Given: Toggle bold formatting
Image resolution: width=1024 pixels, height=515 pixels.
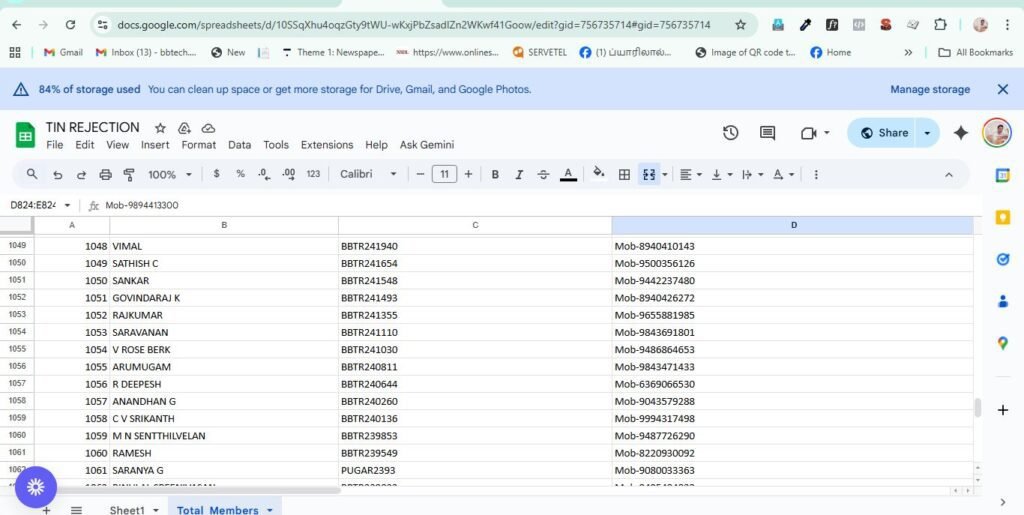Looking at the screenshot, I should click(x=495, y=174).
